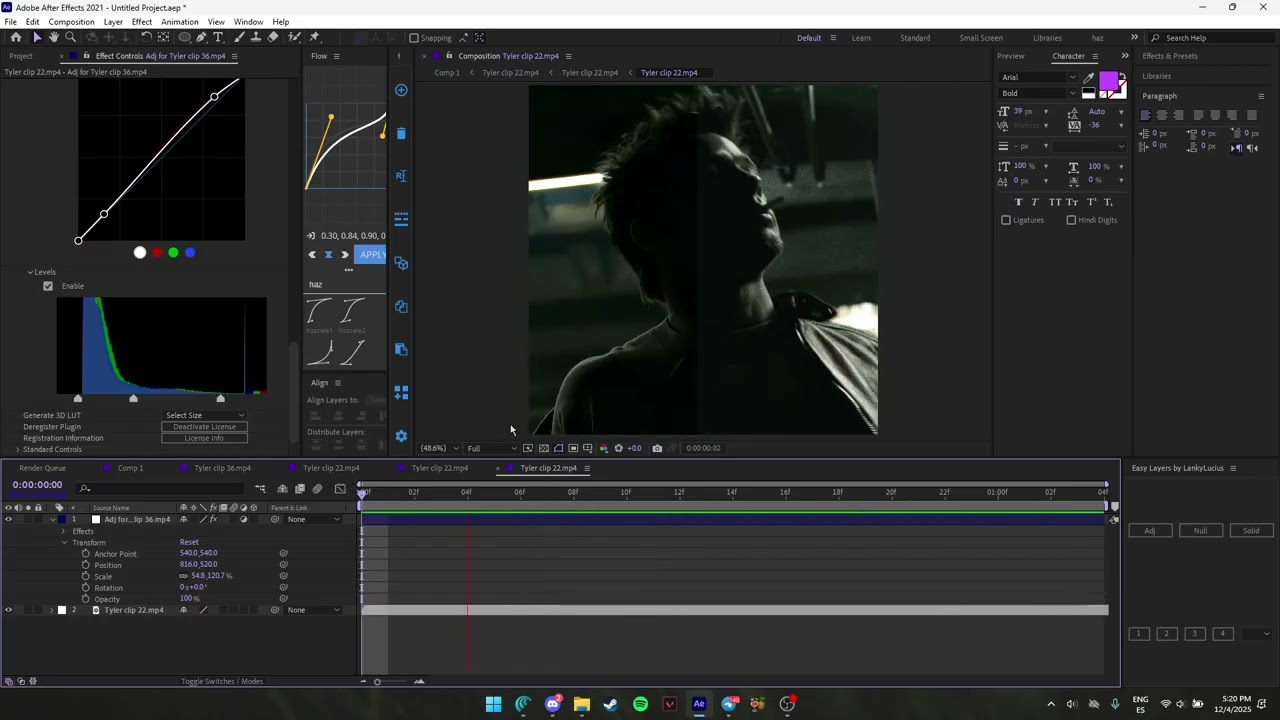Switch to Tyler clip 36.mp4 timeline tab
Screen dimensions: 1280x720
[222, 468]
